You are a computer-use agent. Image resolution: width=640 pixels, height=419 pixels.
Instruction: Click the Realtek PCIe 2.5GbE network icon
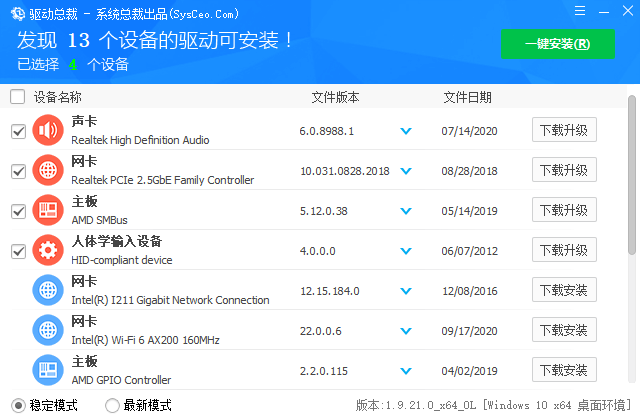[x=48, y=171]
